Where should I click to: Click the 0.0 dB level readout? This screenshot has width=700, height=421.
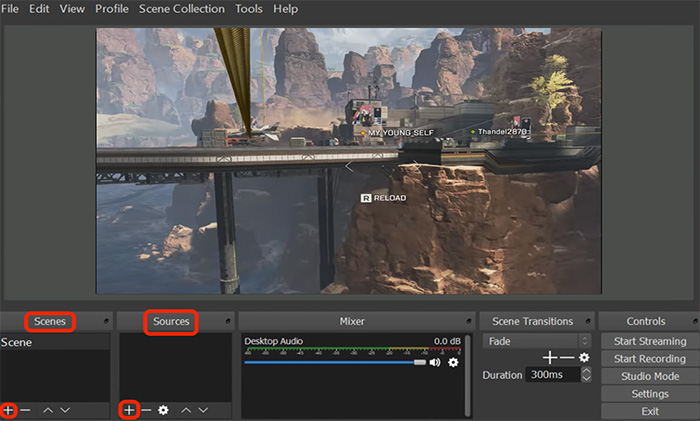tap(447, 341)
